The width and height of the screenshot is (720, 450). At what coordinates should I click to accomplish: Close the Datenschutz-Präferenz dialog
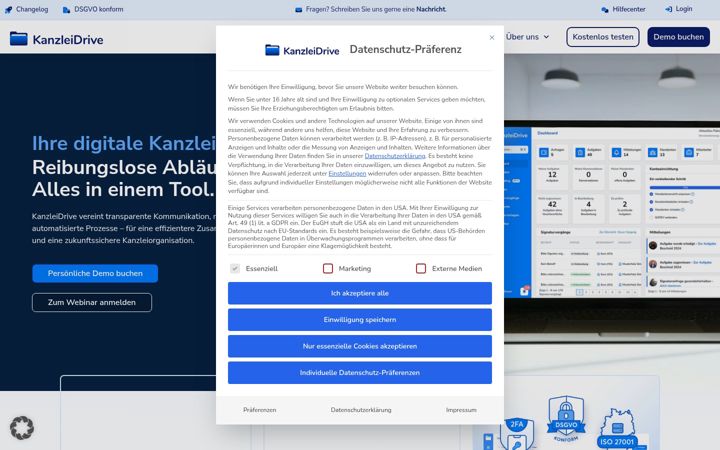492,37
